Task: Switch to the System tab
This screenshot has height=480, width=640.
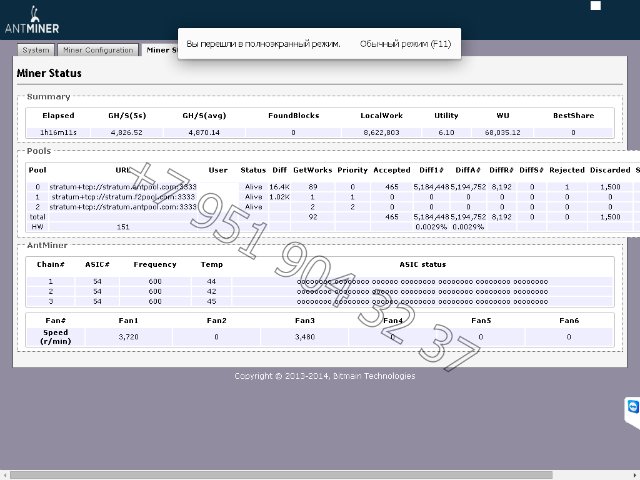Action: (36, 50)
